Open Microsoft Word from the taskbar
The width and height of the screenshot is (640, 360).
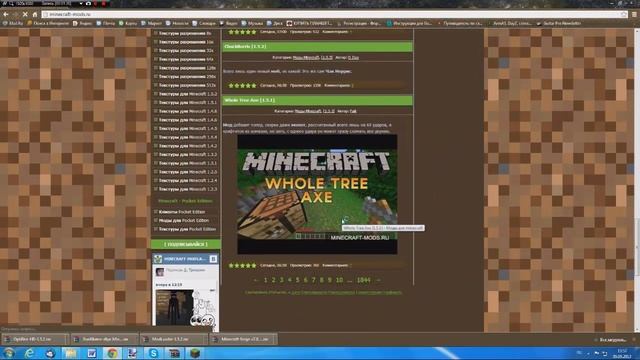(91, 353)
